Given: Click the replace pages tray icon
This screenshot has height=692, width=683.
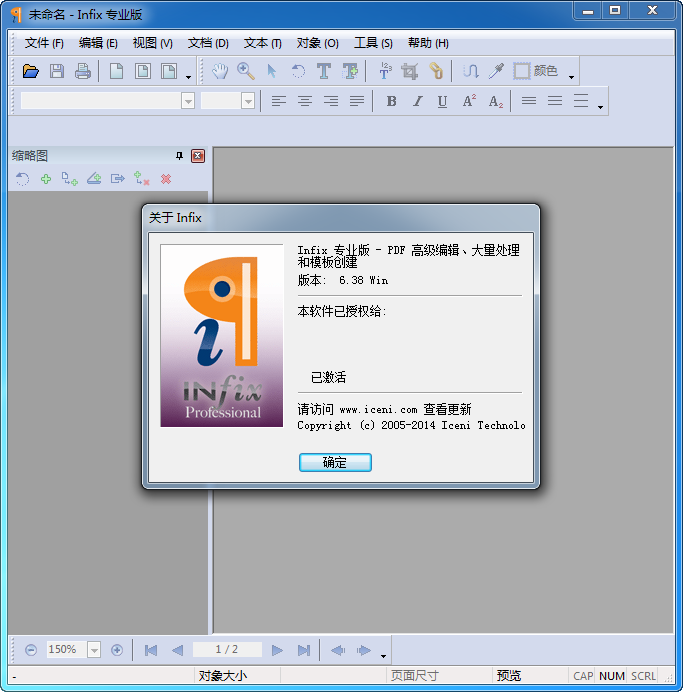Looking at the screenshot, I should [x=94, y=179].
